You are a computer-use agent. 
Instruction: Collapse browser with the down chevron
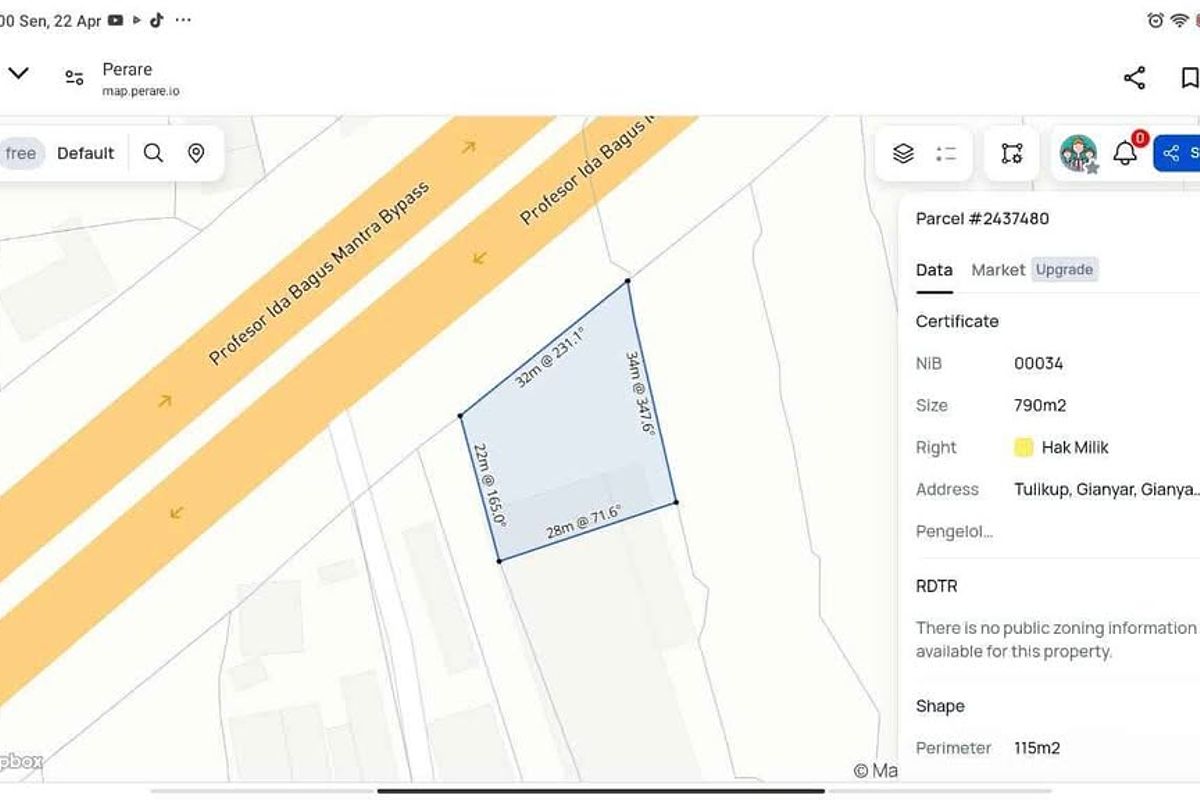click(18, 73)
